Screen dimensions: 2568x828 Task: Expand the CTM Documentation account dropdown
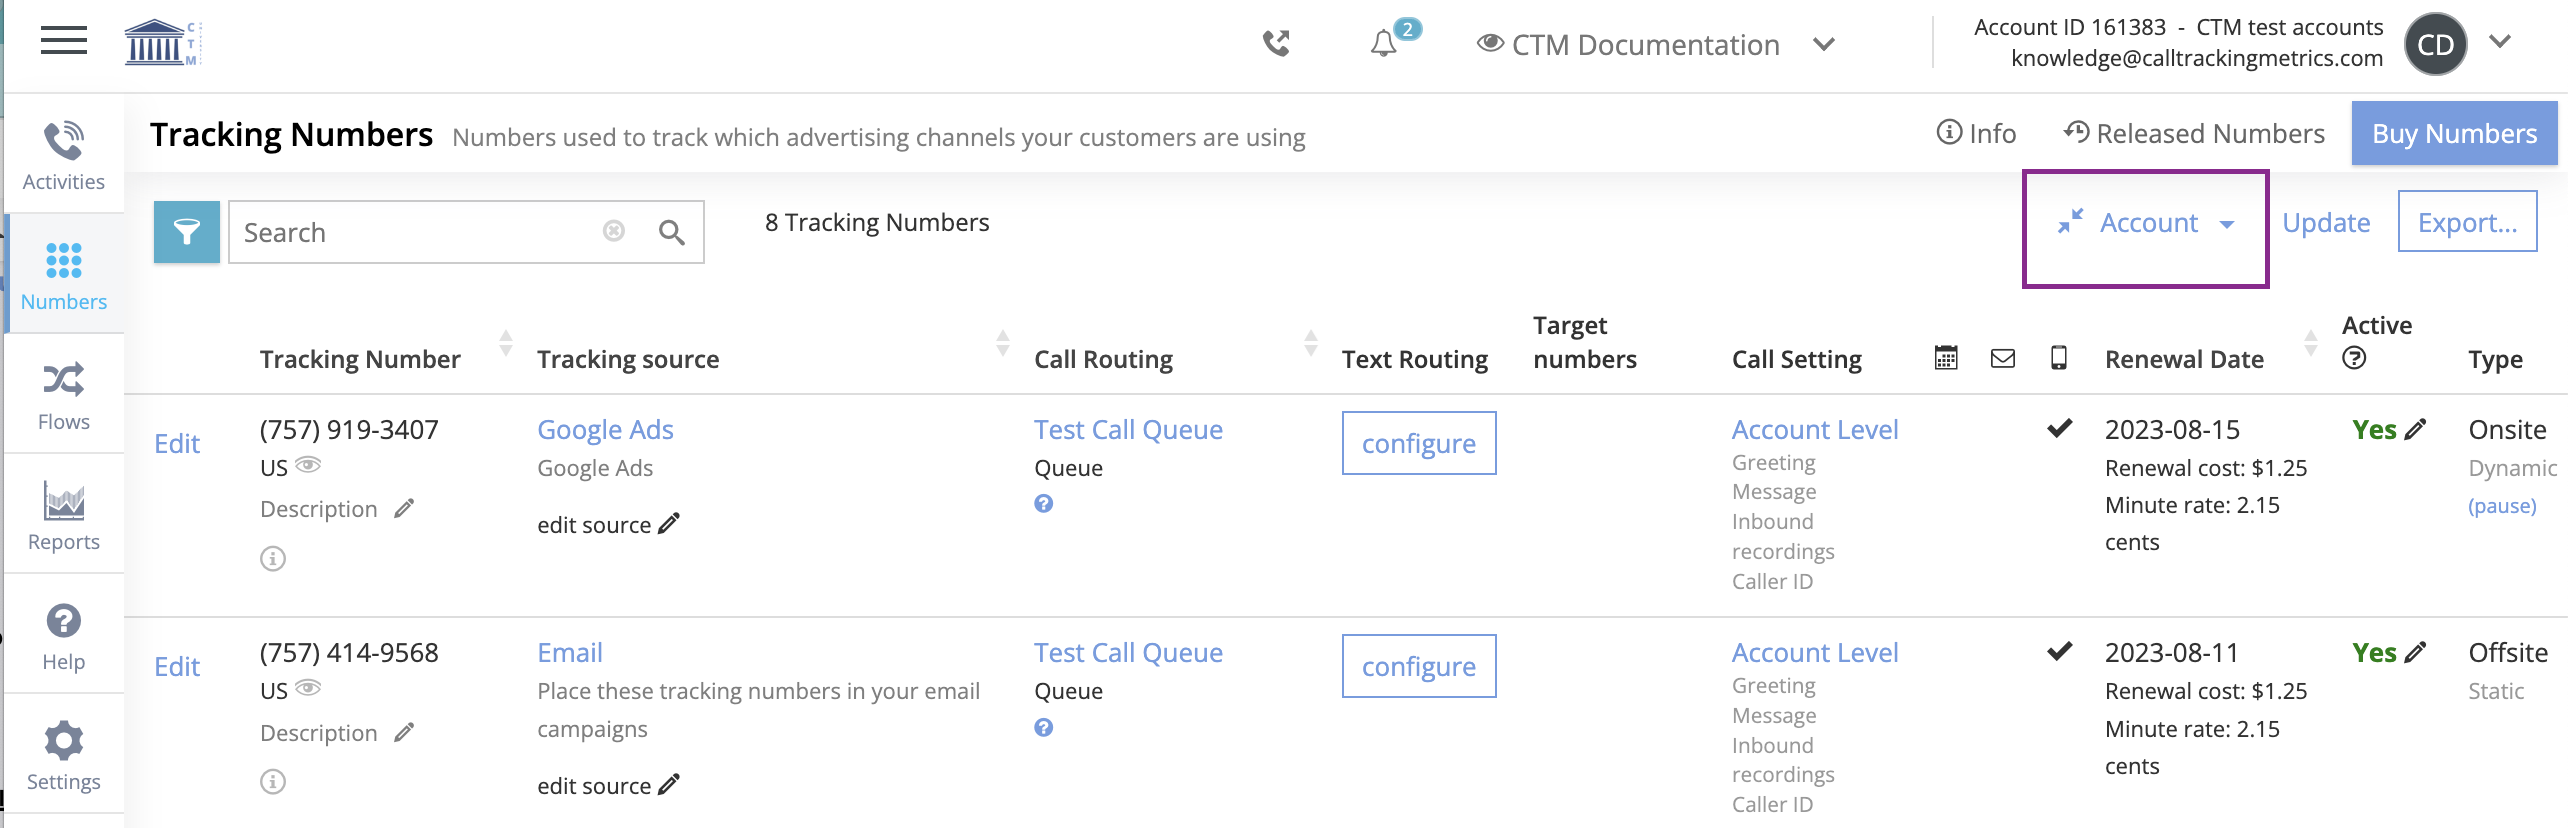[1824, 44]
